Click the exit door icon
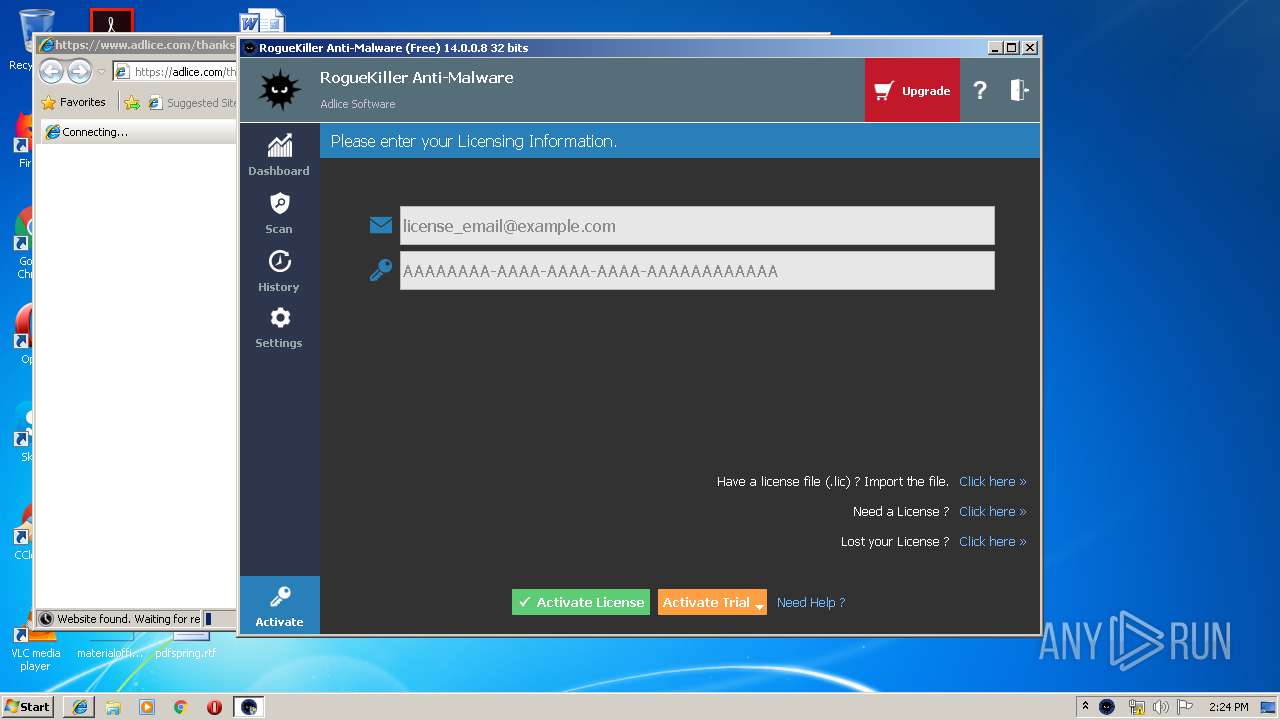 click(1019, 90)
